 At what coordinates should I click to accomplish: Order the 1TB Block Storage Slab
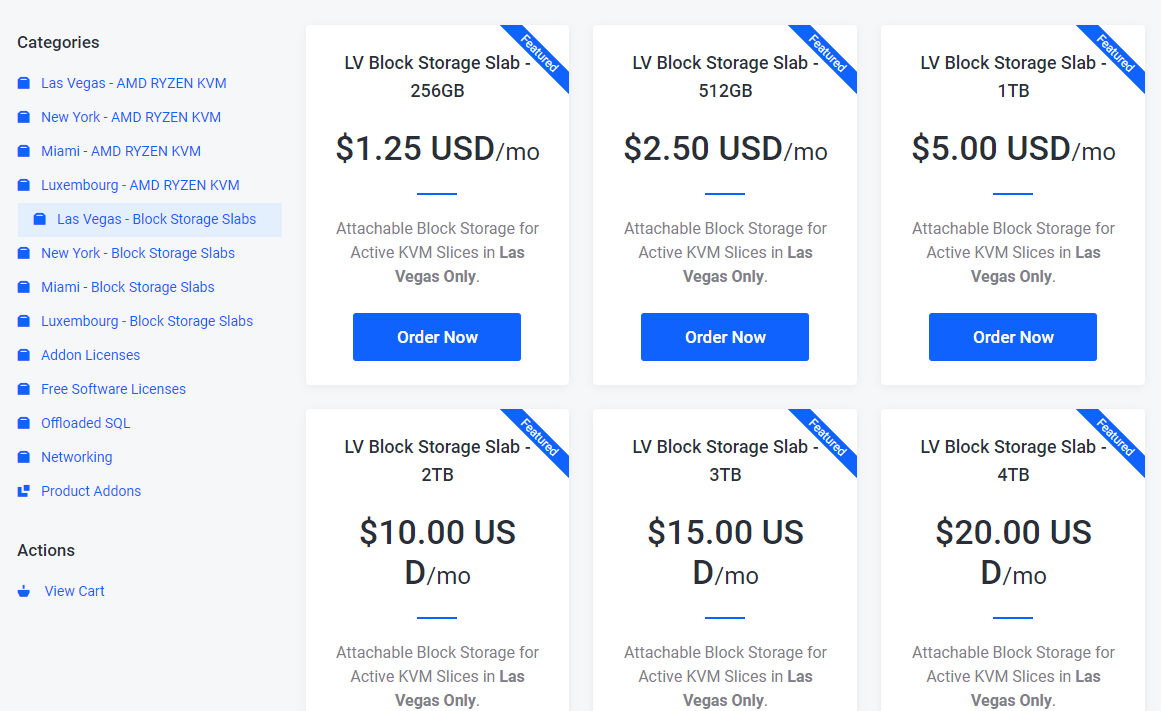pos(1013,337)
